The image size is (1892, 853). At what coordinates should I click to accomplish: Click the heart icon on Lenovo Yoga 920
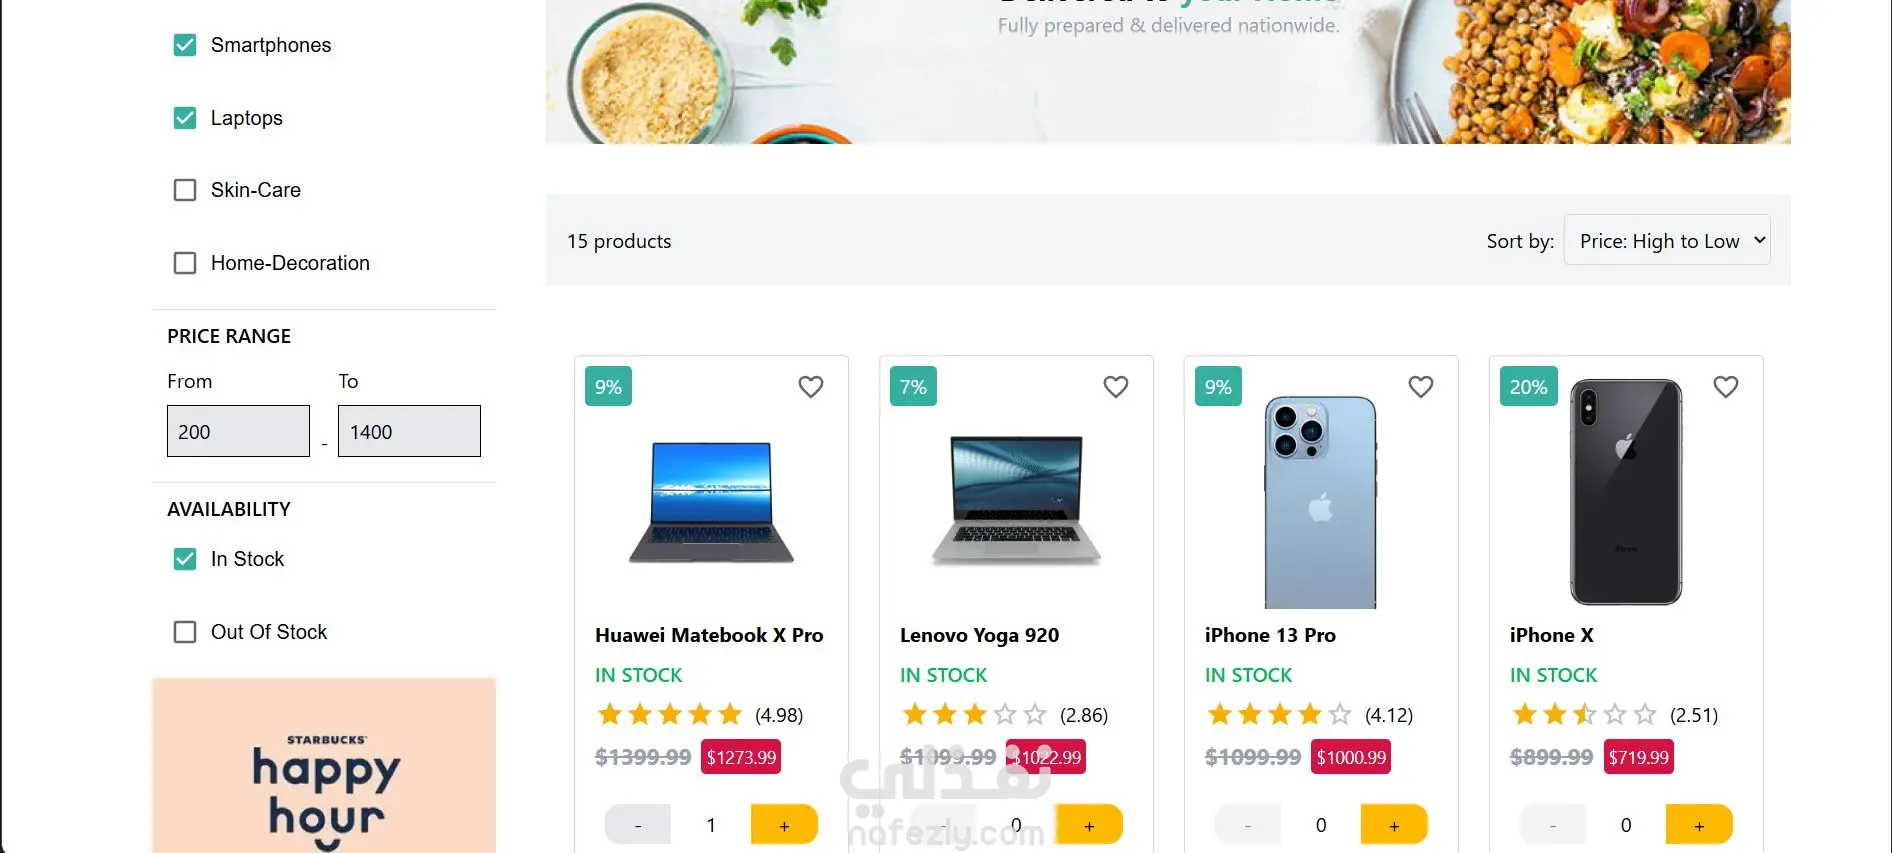(x=1115, y=387)
